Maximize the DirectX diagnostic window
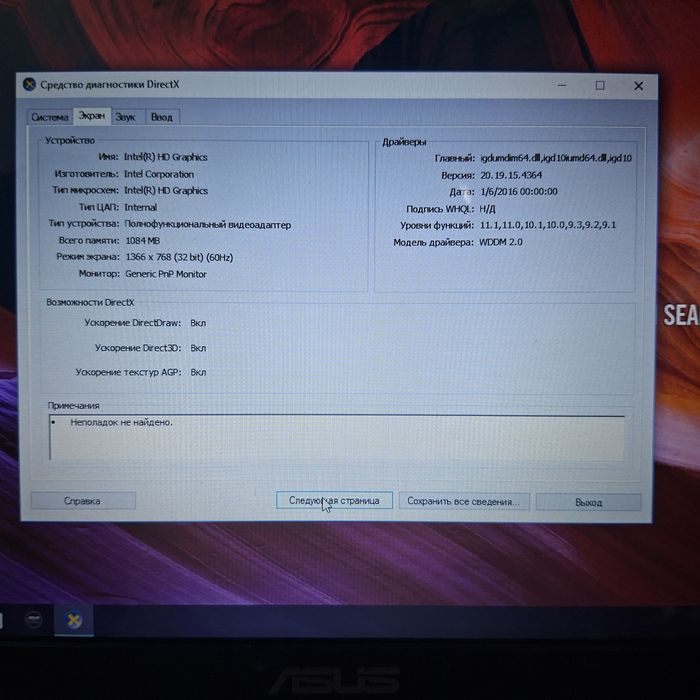 [x=600, y=85]
